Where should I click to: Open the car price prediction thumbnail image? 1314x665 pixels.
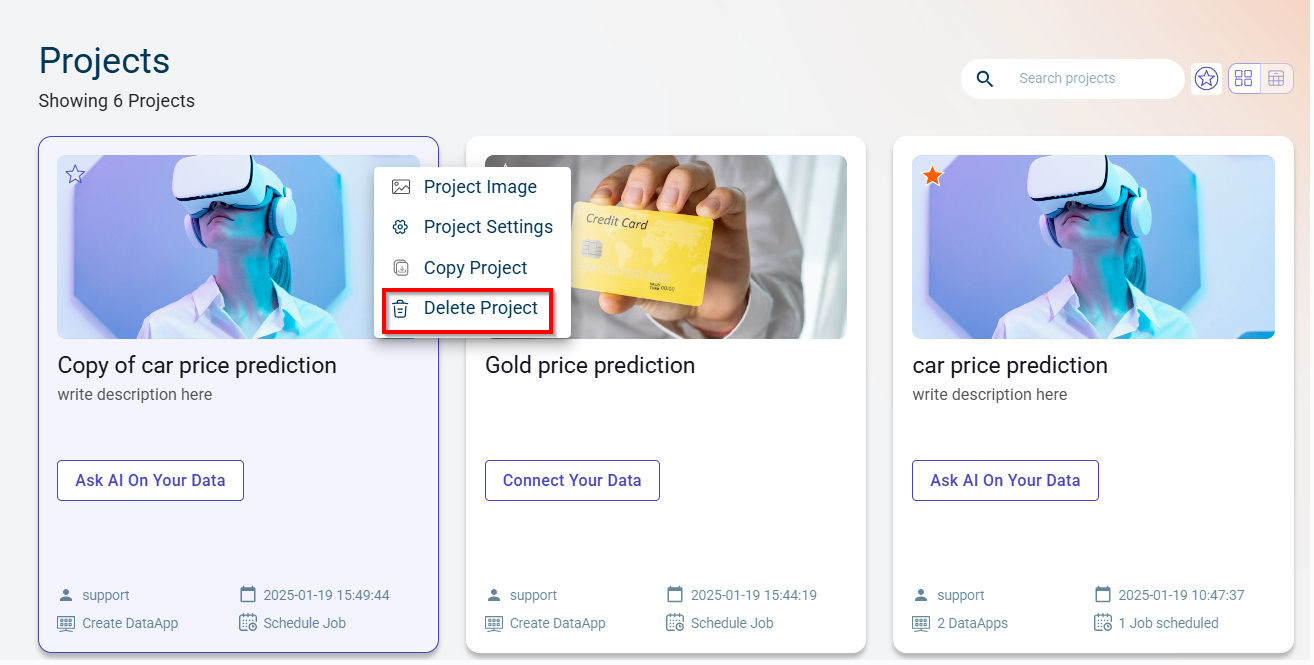(x=1093, y=247)
